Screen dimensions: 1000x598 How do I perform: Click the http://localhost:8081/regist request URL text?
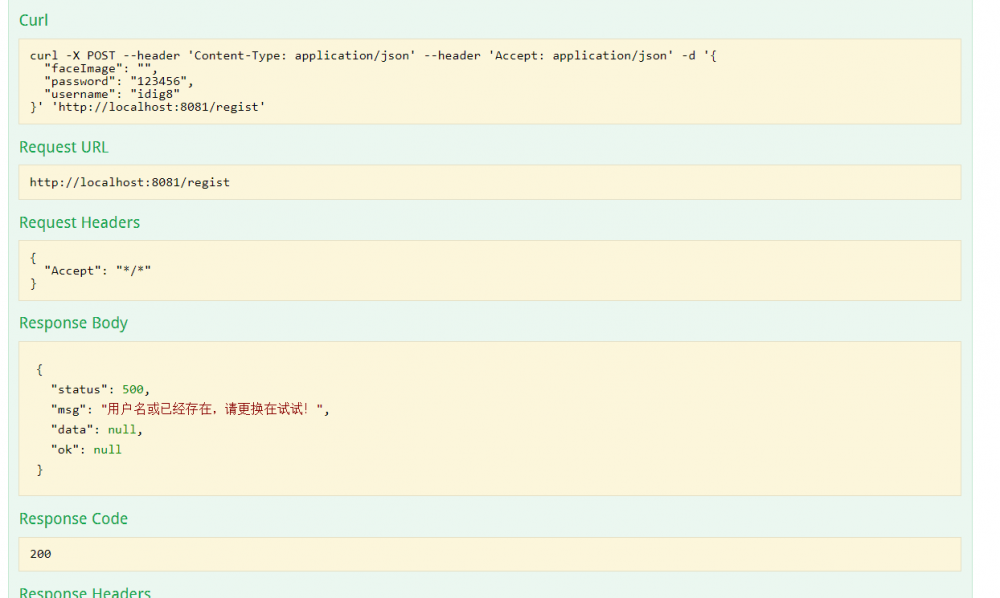point(130,183)
